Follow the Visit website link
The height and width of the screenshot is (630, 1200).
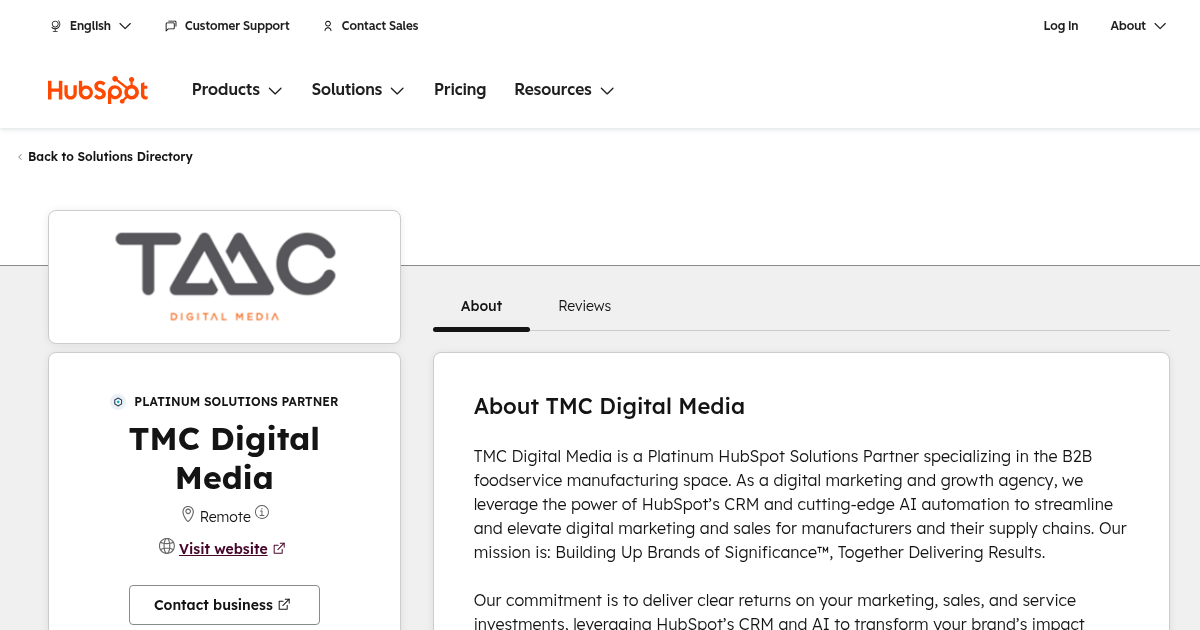tap(223, 549)
